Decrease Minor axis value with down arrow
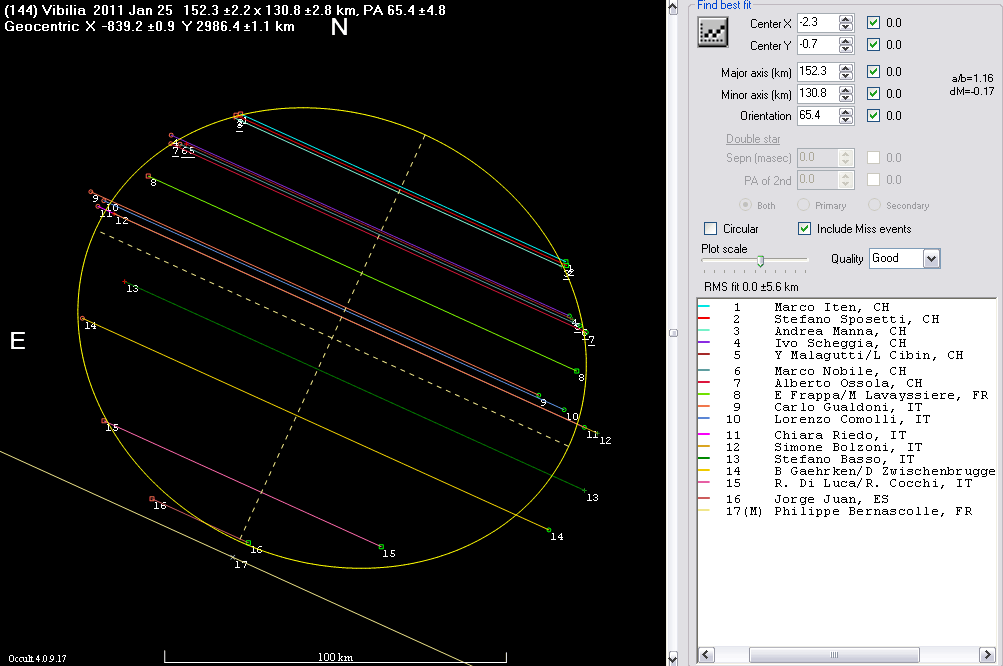Viewport: 1003px width, 666px height. click(846, 98)
